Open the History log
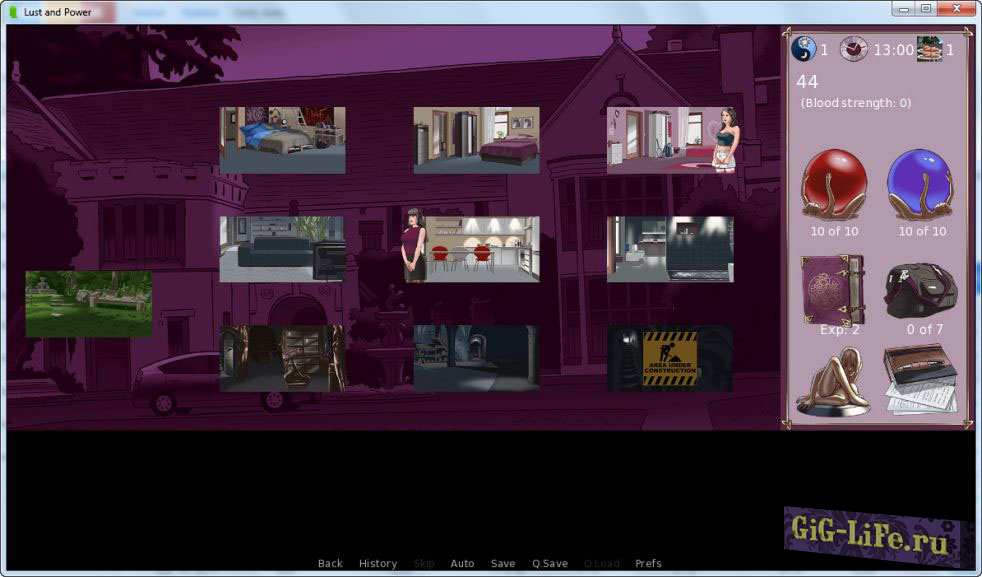This screenshot has width=982, height=577. pos(378,564)
